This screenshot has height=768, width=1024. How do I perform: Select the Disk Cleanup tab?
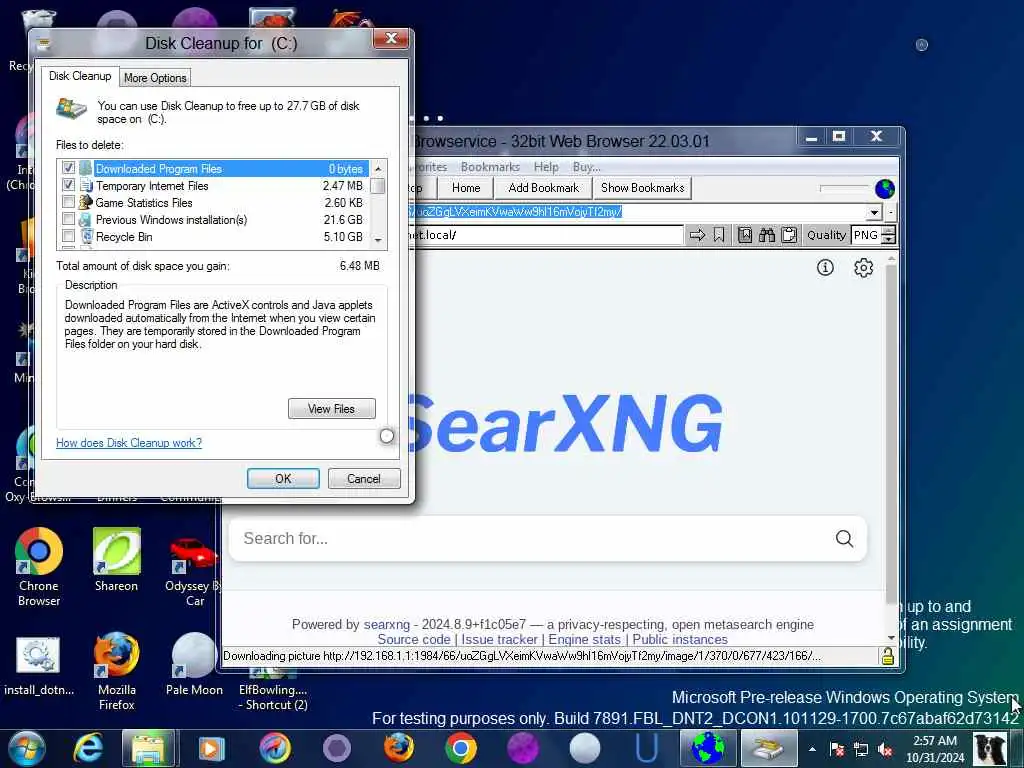80,76
